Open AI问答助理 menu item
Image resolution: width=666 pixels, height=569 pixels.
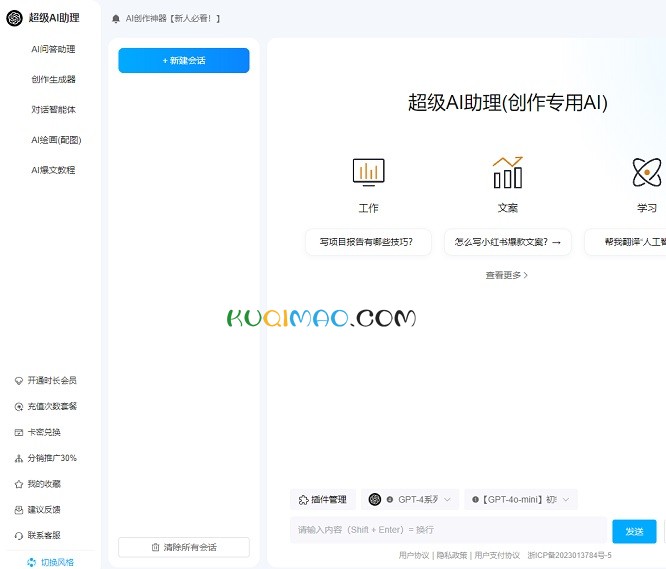[53, 49]
